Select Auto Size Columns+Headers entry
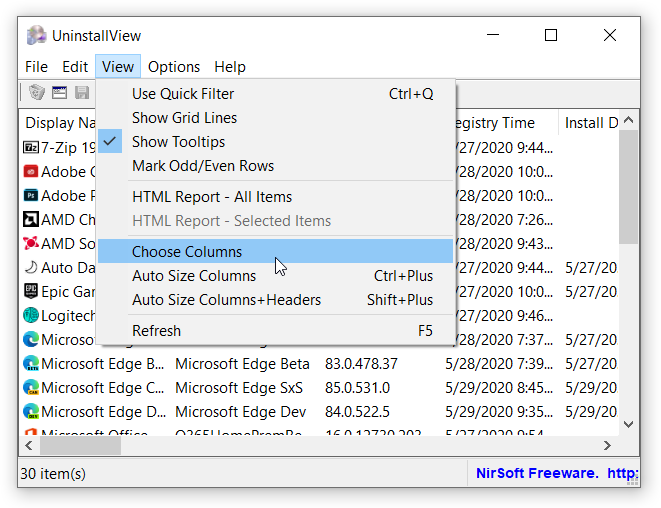The image size is (661, 508). 275,300
